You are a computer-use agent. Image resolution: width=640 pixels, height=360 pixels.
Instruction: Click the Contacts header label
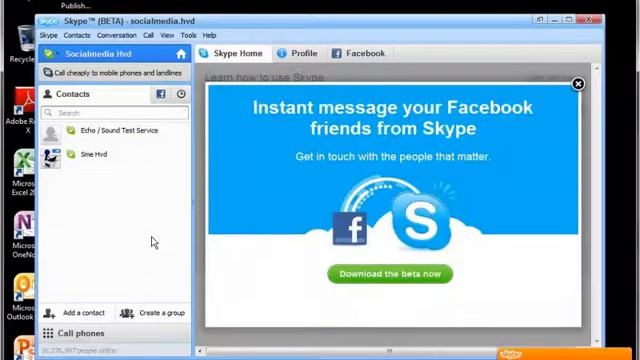73,94
